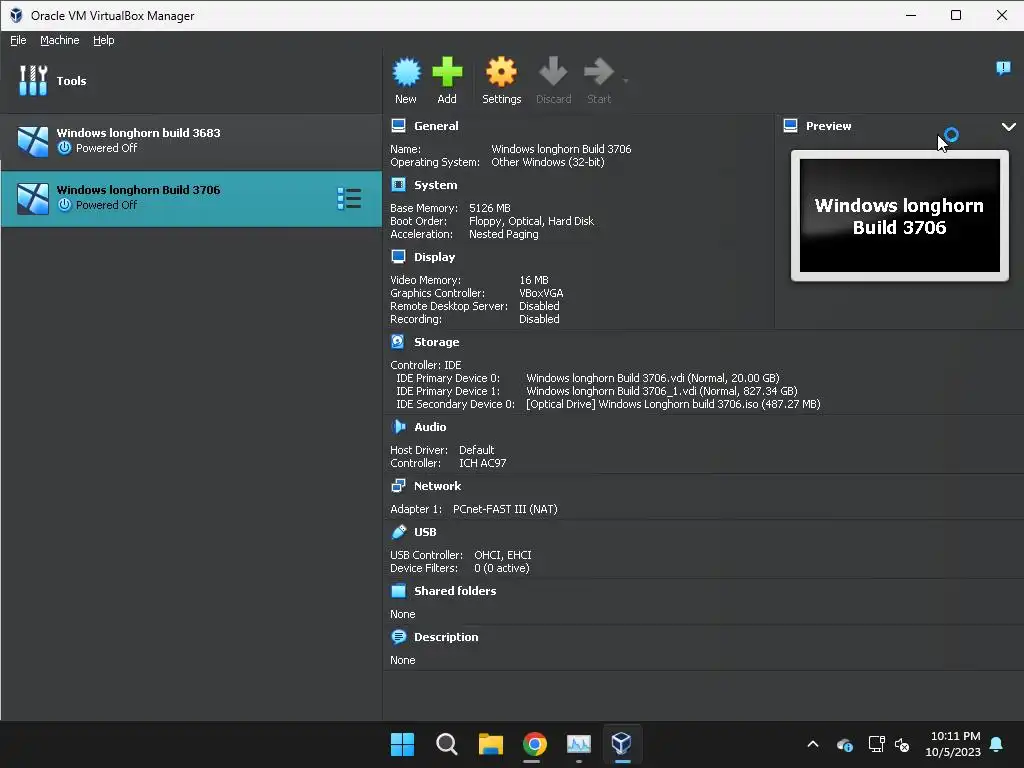
Task: Select Windows longhorn build 3683 VM
Action: [191, 142]
